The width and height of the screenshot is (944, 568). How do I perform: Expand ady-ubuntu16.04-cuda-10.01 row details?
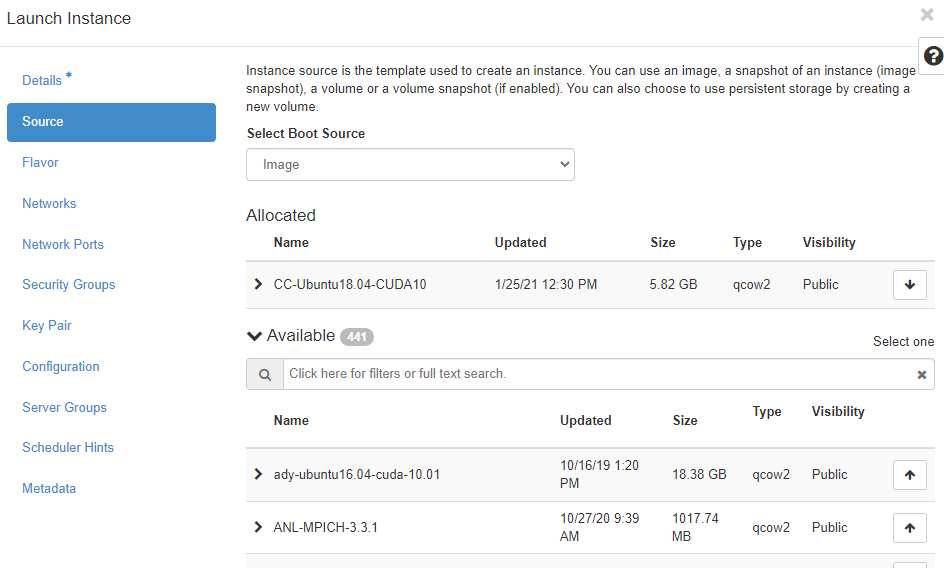pos(259,475)
